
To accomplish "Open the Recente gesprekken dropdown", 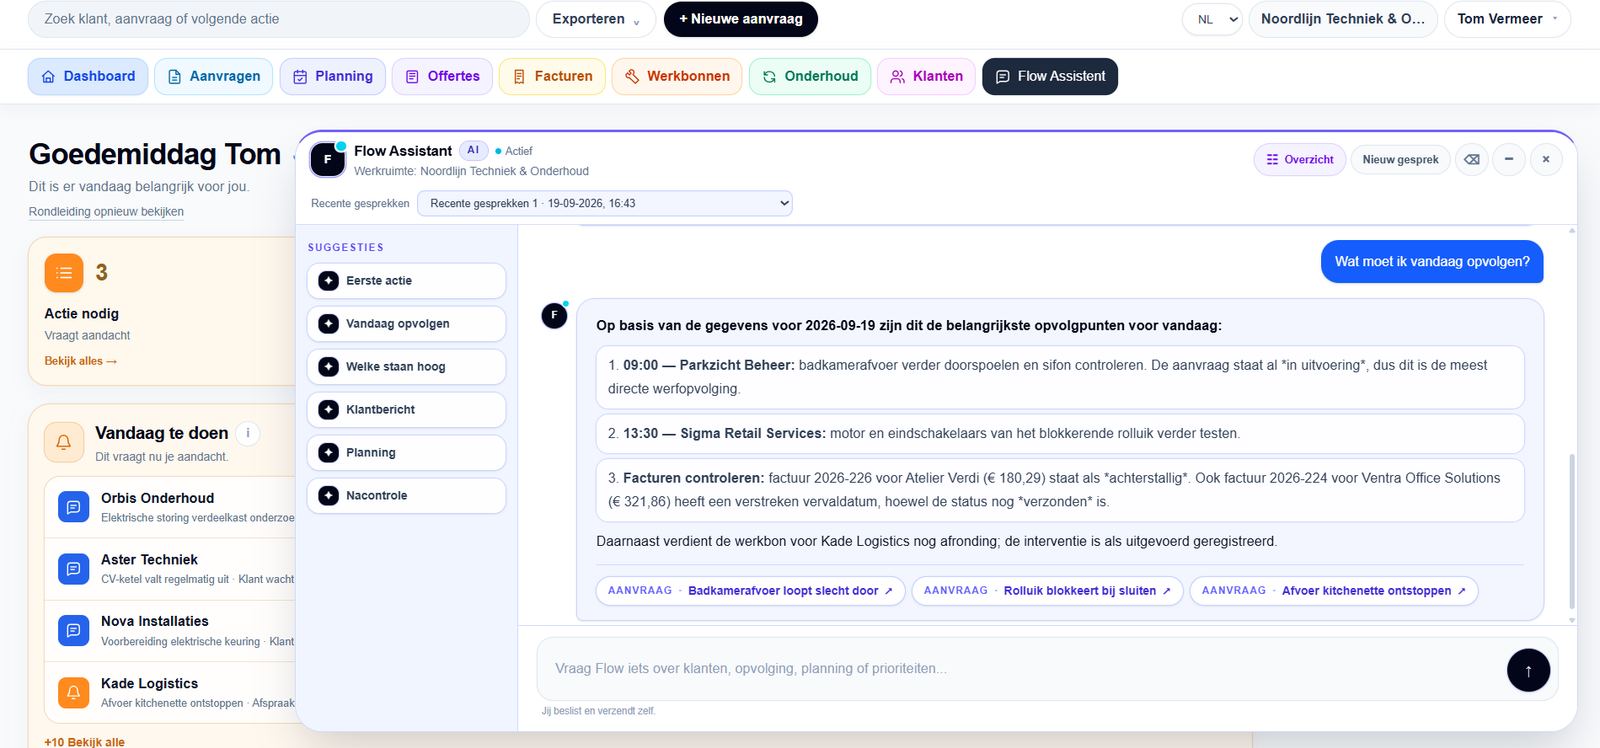I will click(x=605, y=203).
